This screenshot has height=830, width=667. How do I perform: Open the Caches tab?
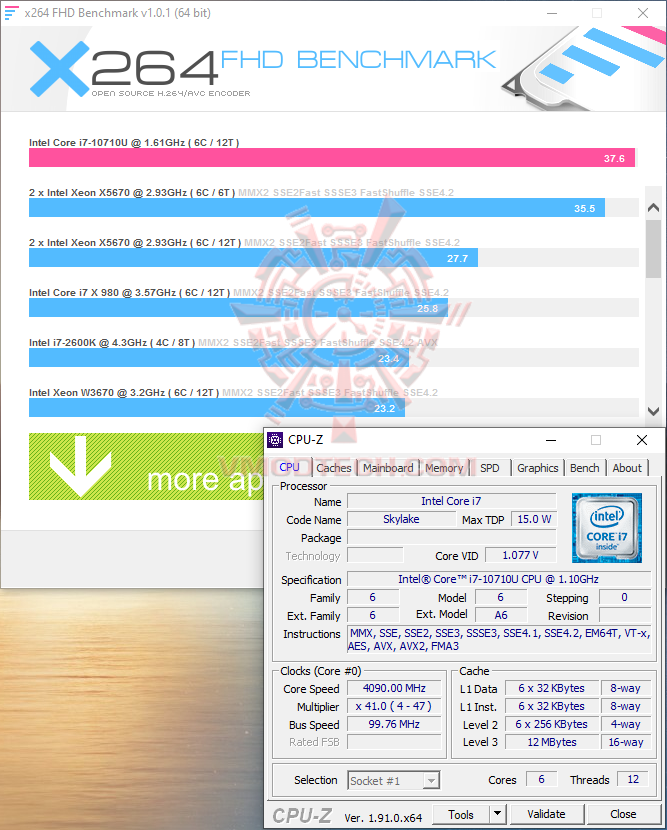pos(334,468)
